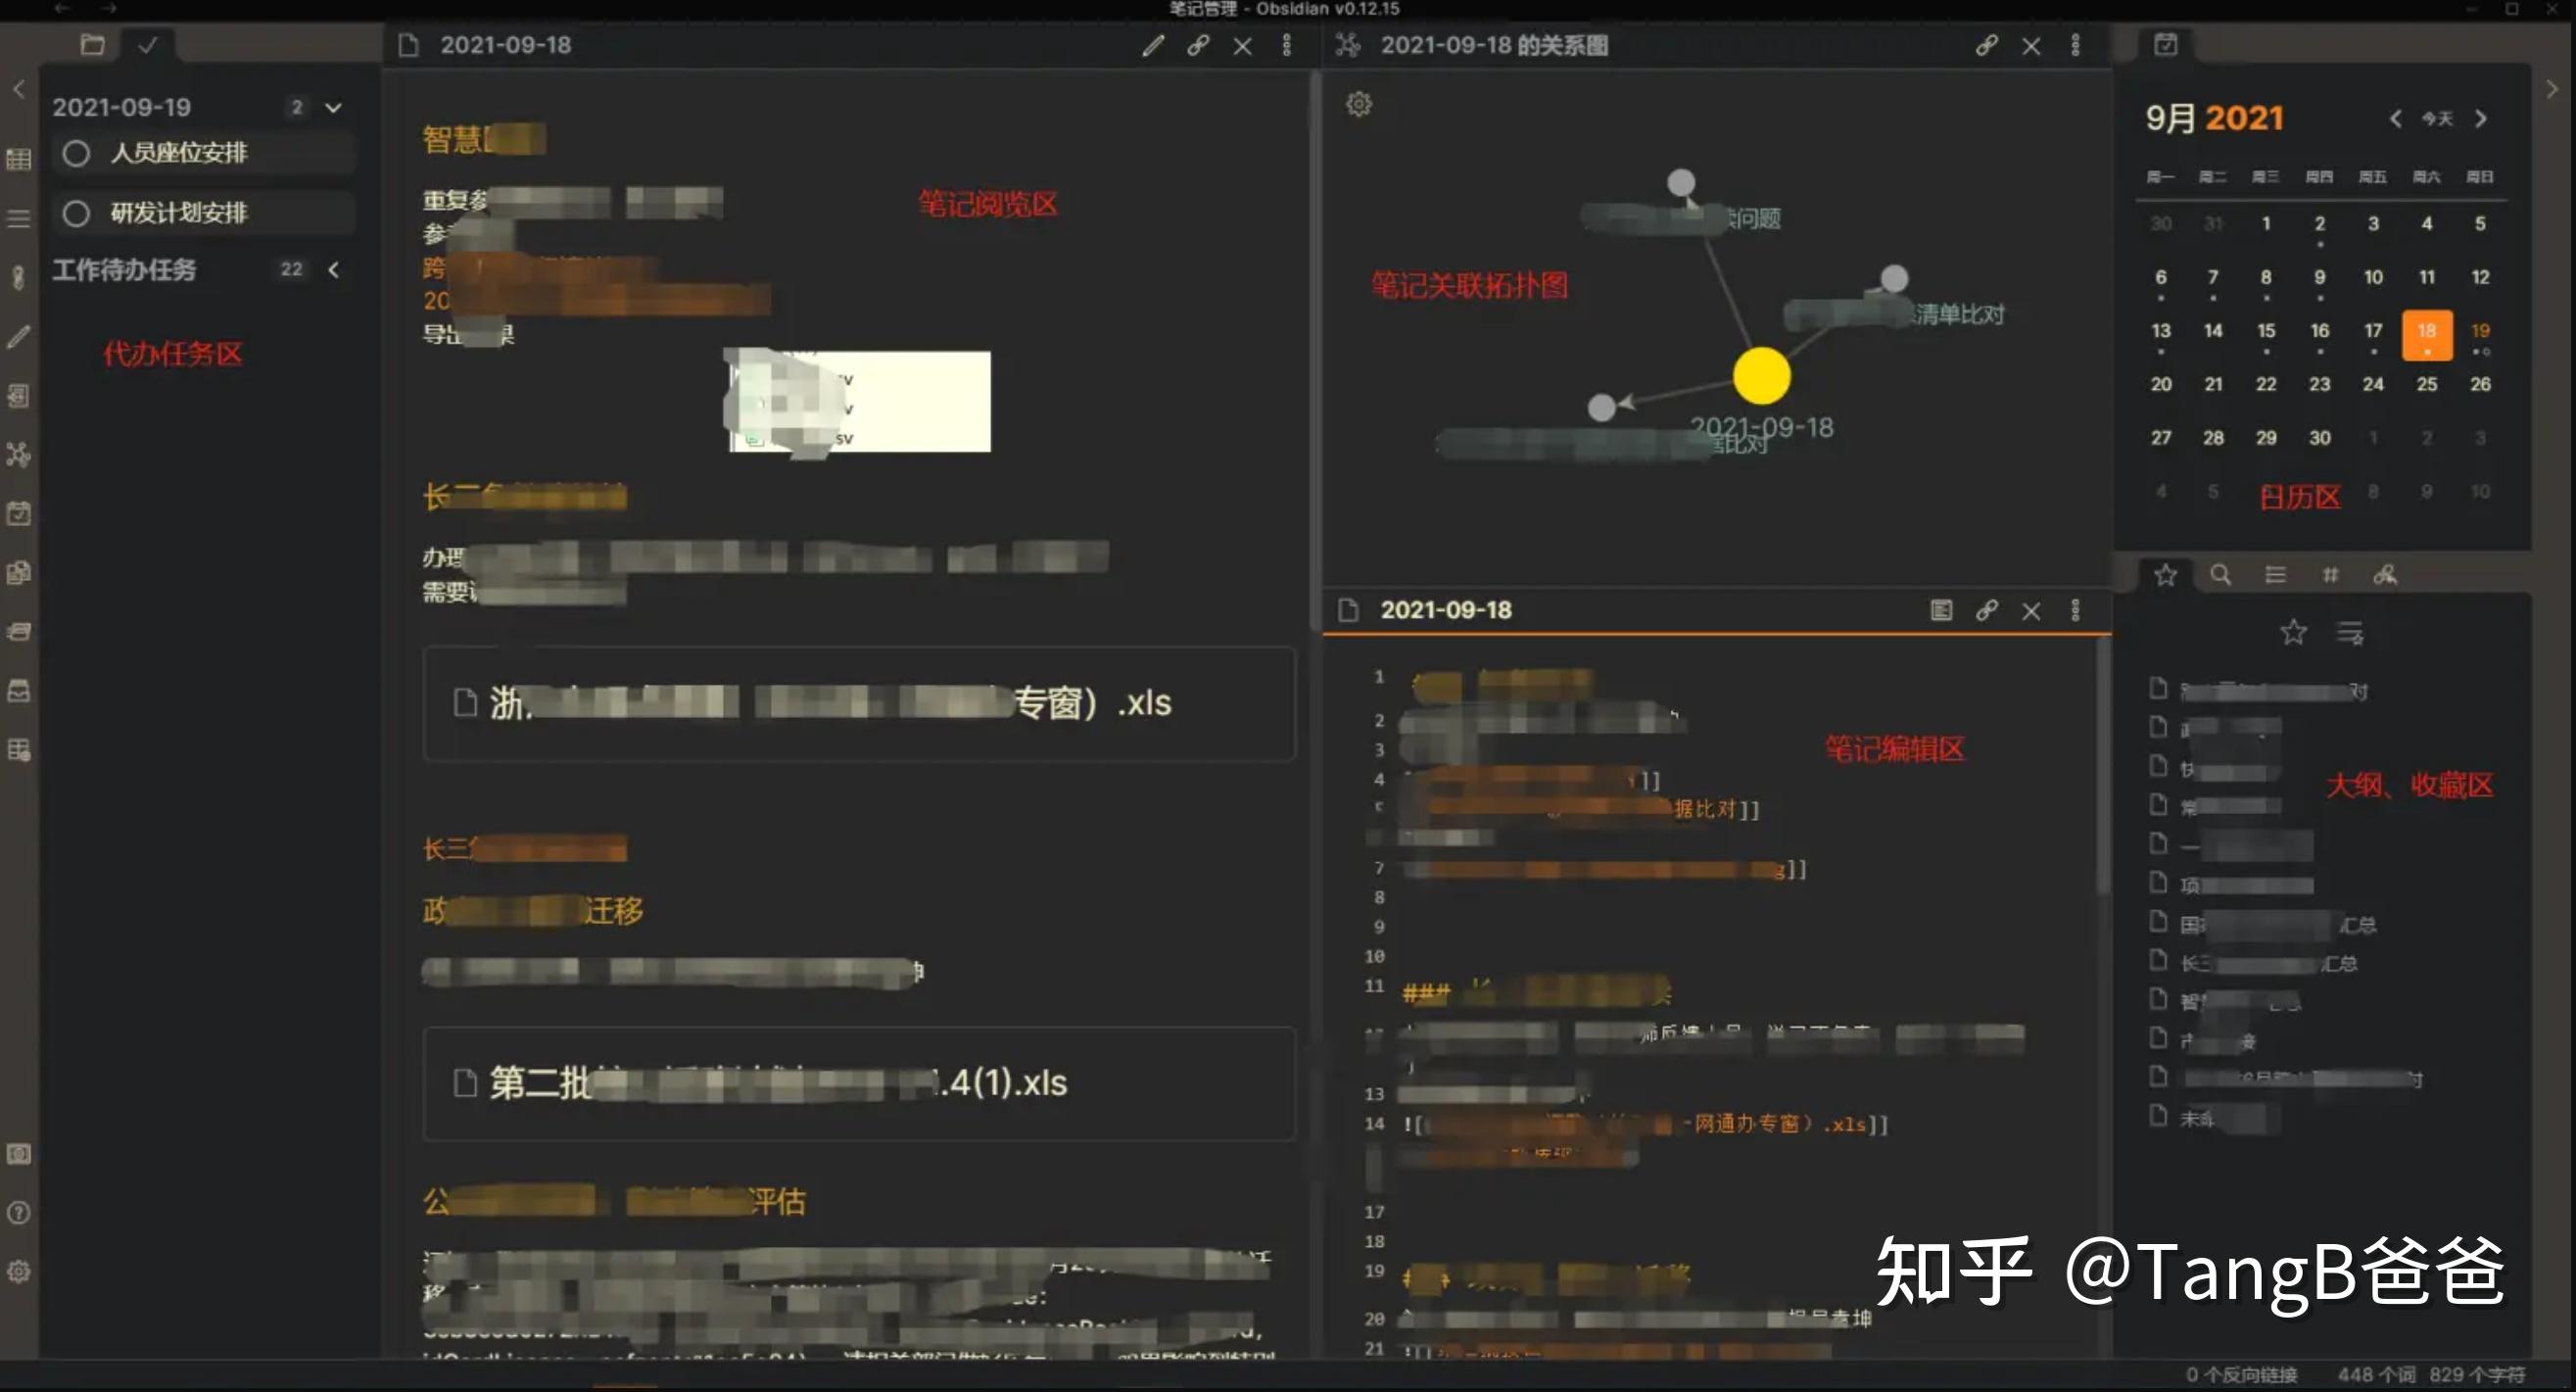Check off the 人员座位安排 task
The height and width of the screenshot is (1392, 2576).
click(76, 153)
